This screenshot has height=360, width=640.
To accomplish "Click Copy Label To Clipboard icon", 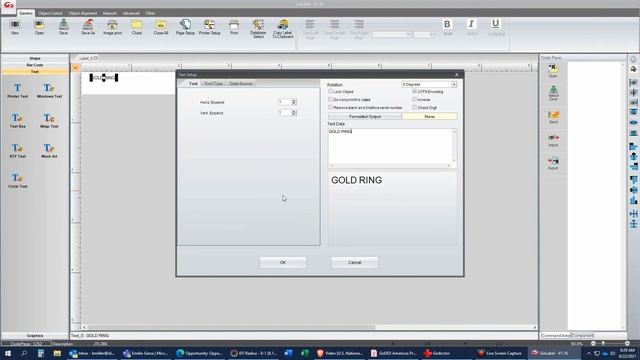I will (x=282, y=29).
